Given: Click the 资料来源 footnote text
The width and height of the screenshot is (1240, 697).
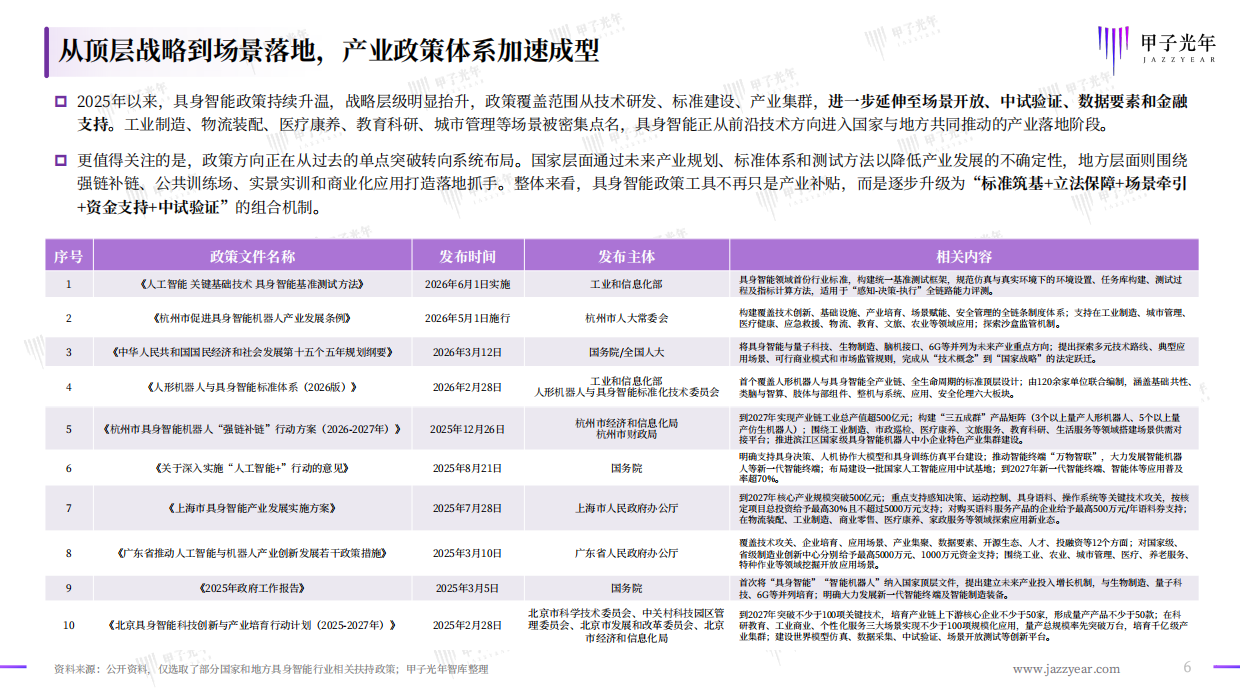Looking at the screenshot, I should [x=271, y=669].
